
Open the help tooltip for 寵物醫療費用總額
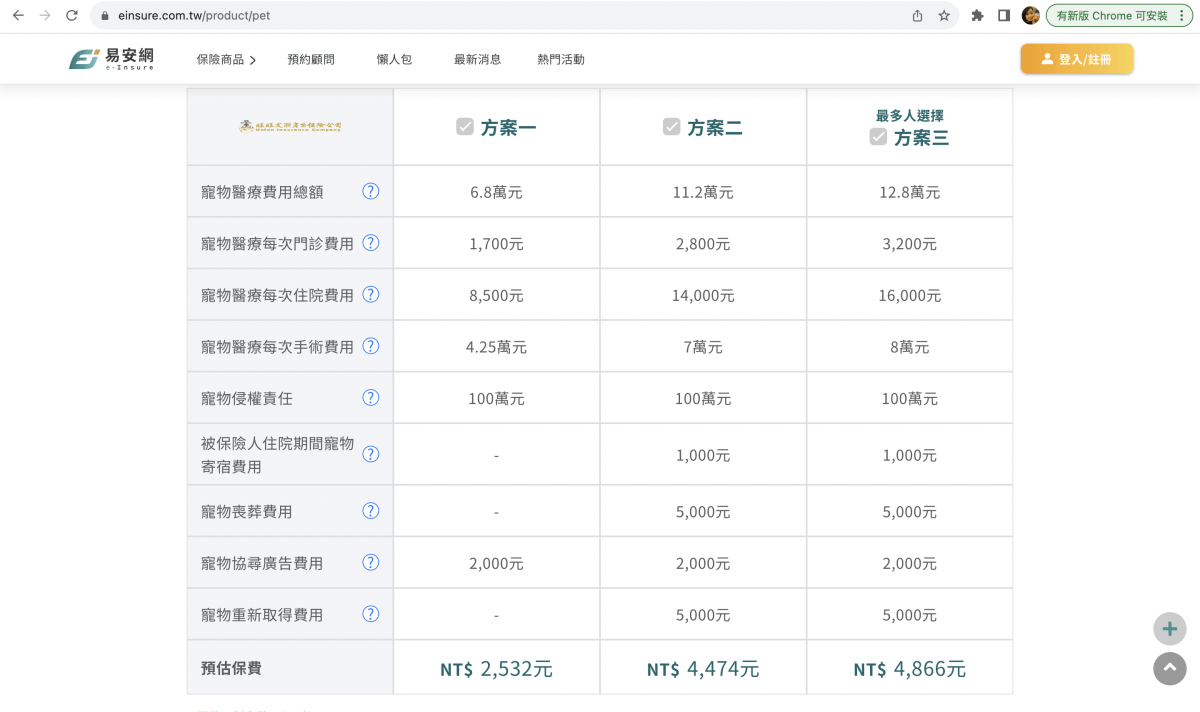tap(370, 191)
